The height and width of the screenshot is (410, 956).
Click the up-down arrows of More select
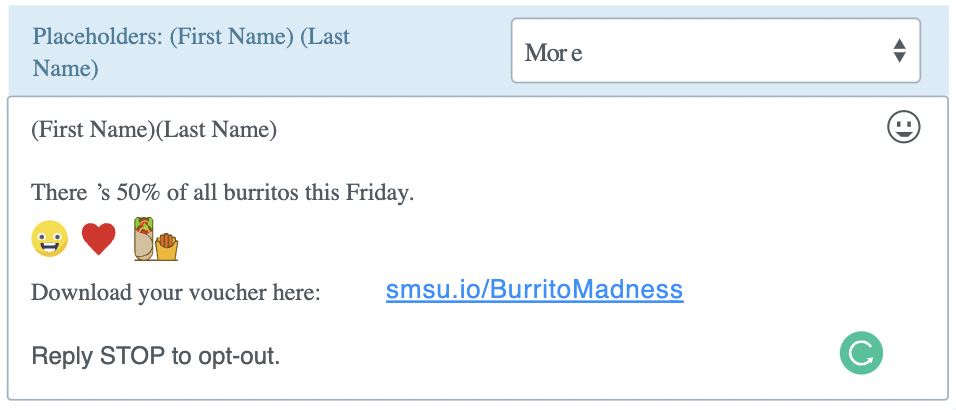point(899,51)
